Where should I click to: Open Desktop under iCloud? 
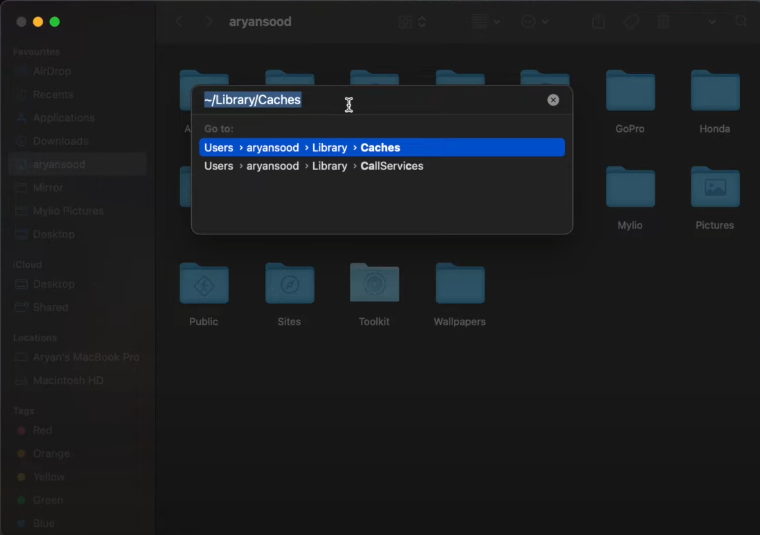[x=78, y=284]
